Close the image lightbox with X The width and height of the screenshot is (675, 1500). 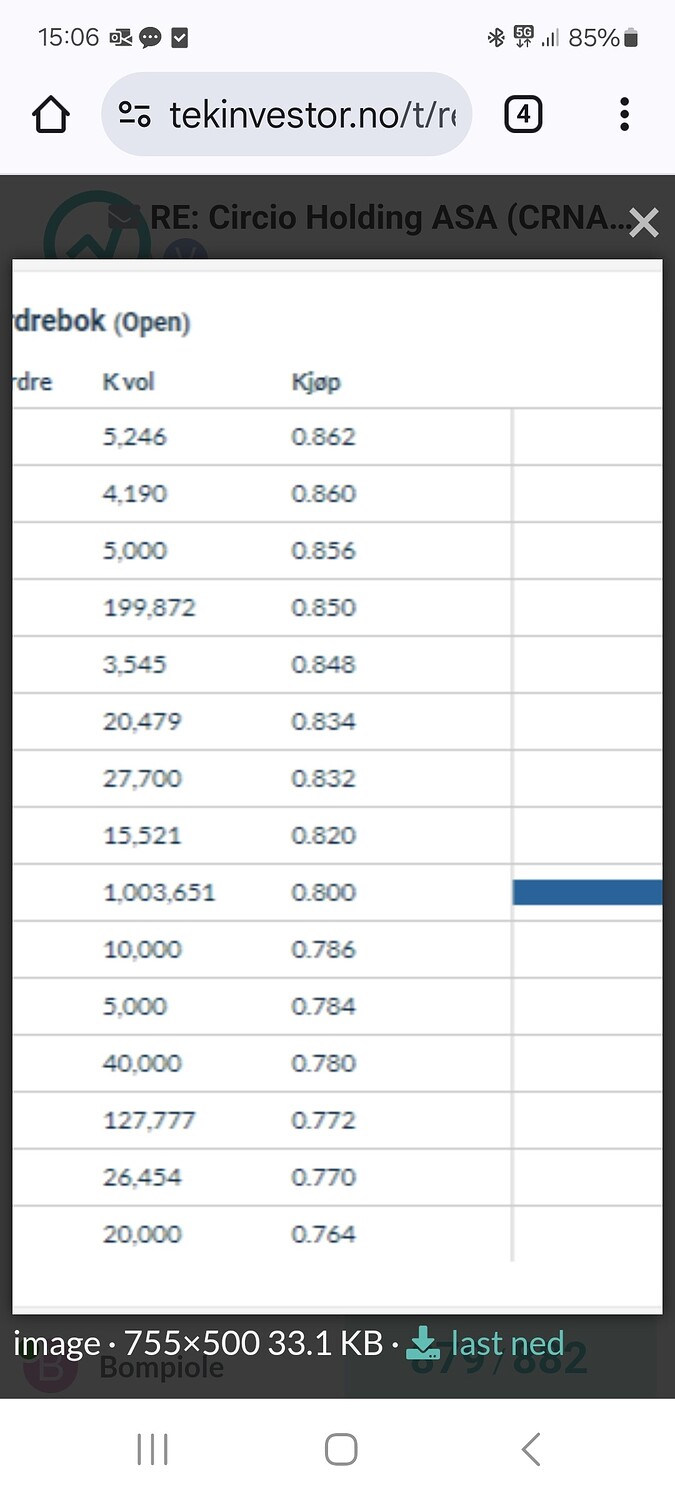click(644, 223)
